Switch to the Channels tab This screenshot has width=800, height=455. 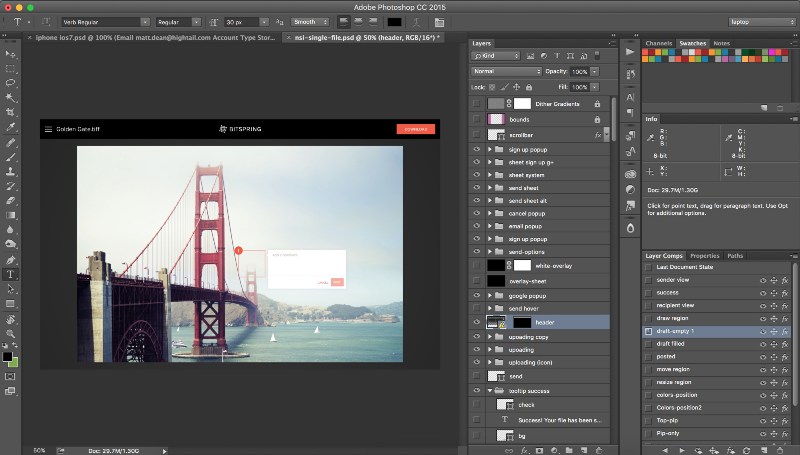[x=658, y=43]
